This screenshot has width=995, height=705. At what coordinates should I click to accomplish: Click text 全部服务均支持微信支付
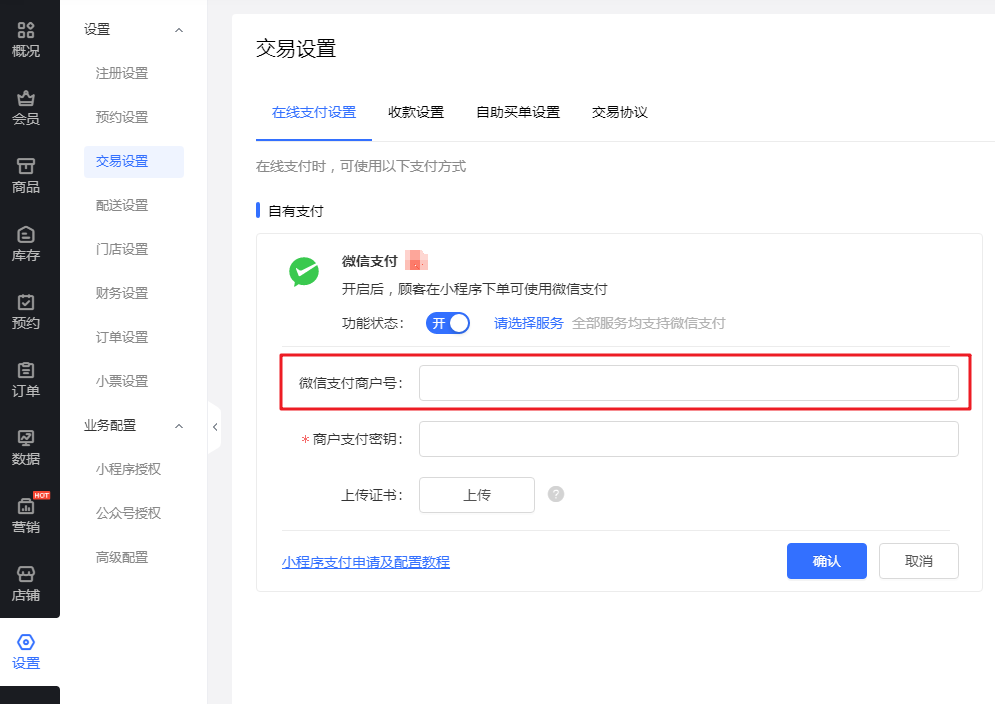click(x=649, y=324)
